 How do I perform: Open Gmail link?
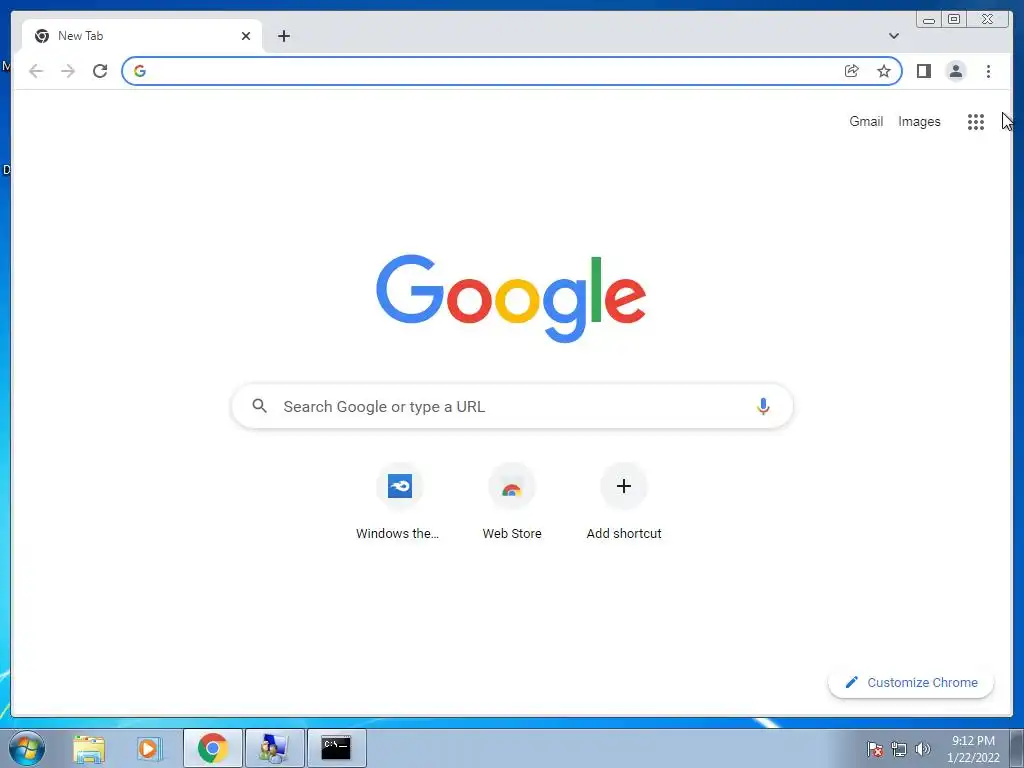tap(866, 121)
